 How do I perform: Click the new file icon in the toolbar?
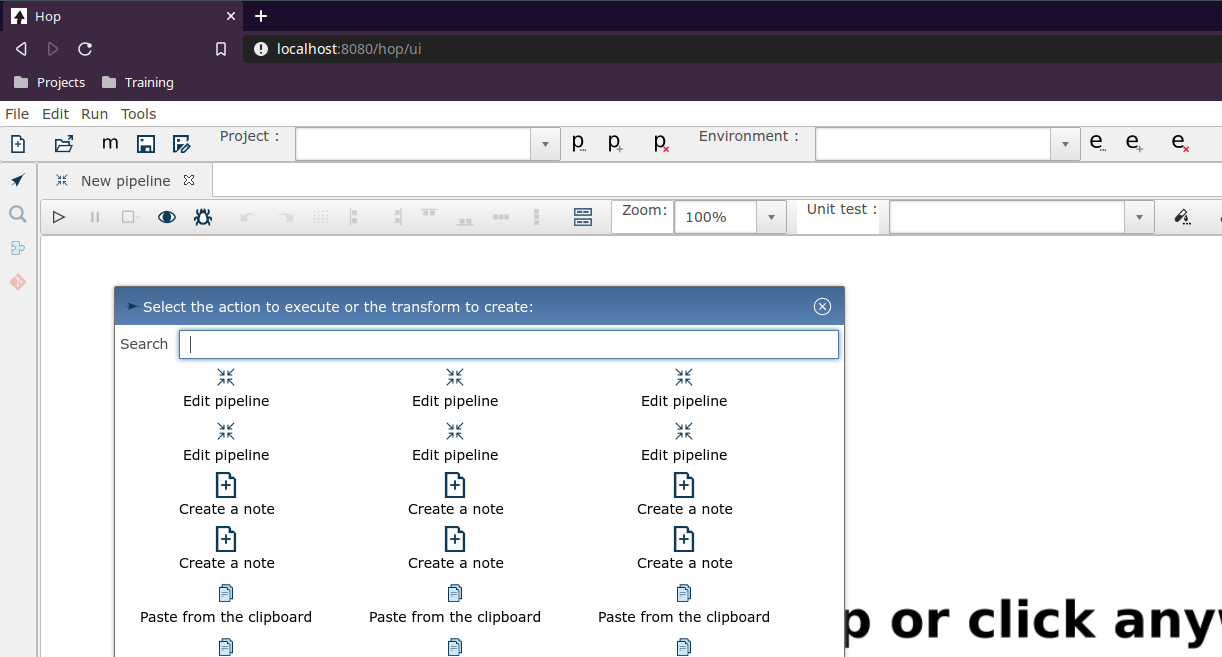pos(18,144)
